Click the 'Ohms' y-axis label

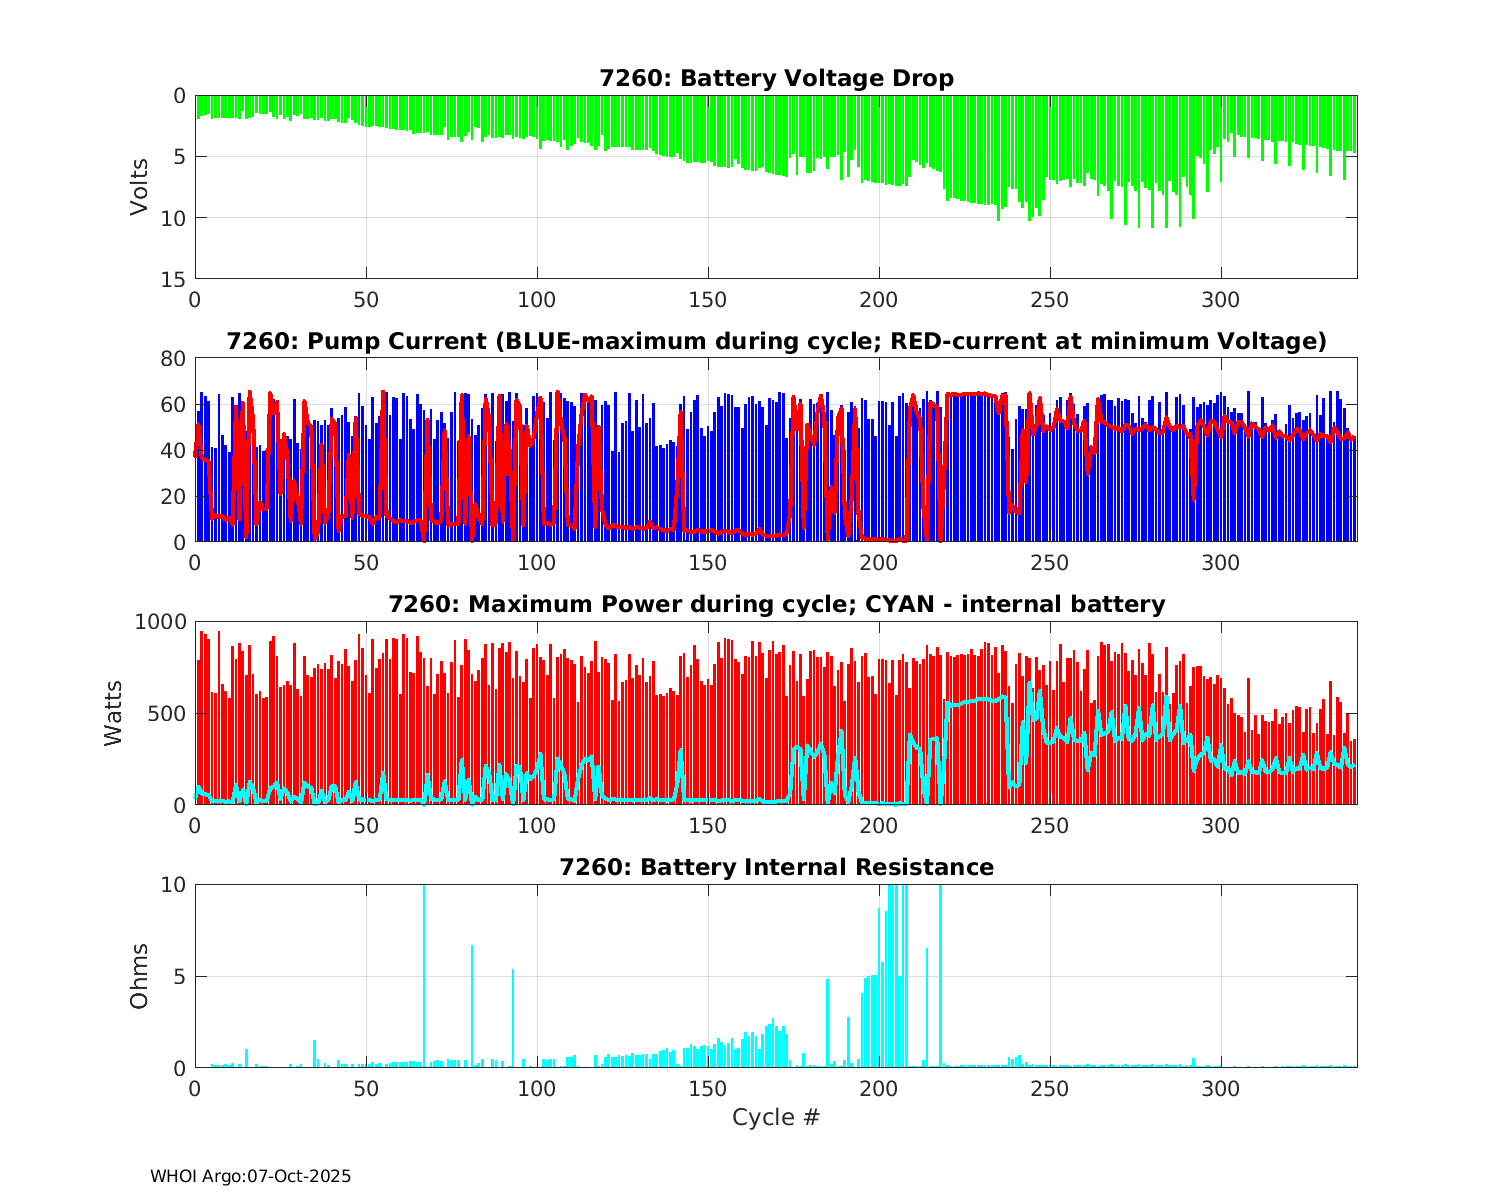[139, 976]
